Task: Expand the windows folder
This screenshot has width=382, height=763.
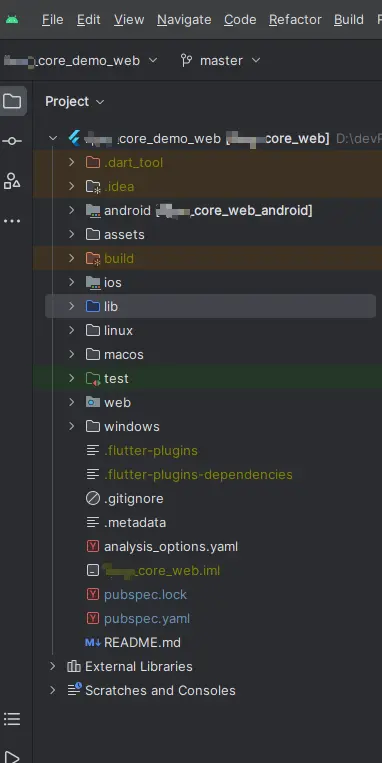Action: tap(72, 426)
